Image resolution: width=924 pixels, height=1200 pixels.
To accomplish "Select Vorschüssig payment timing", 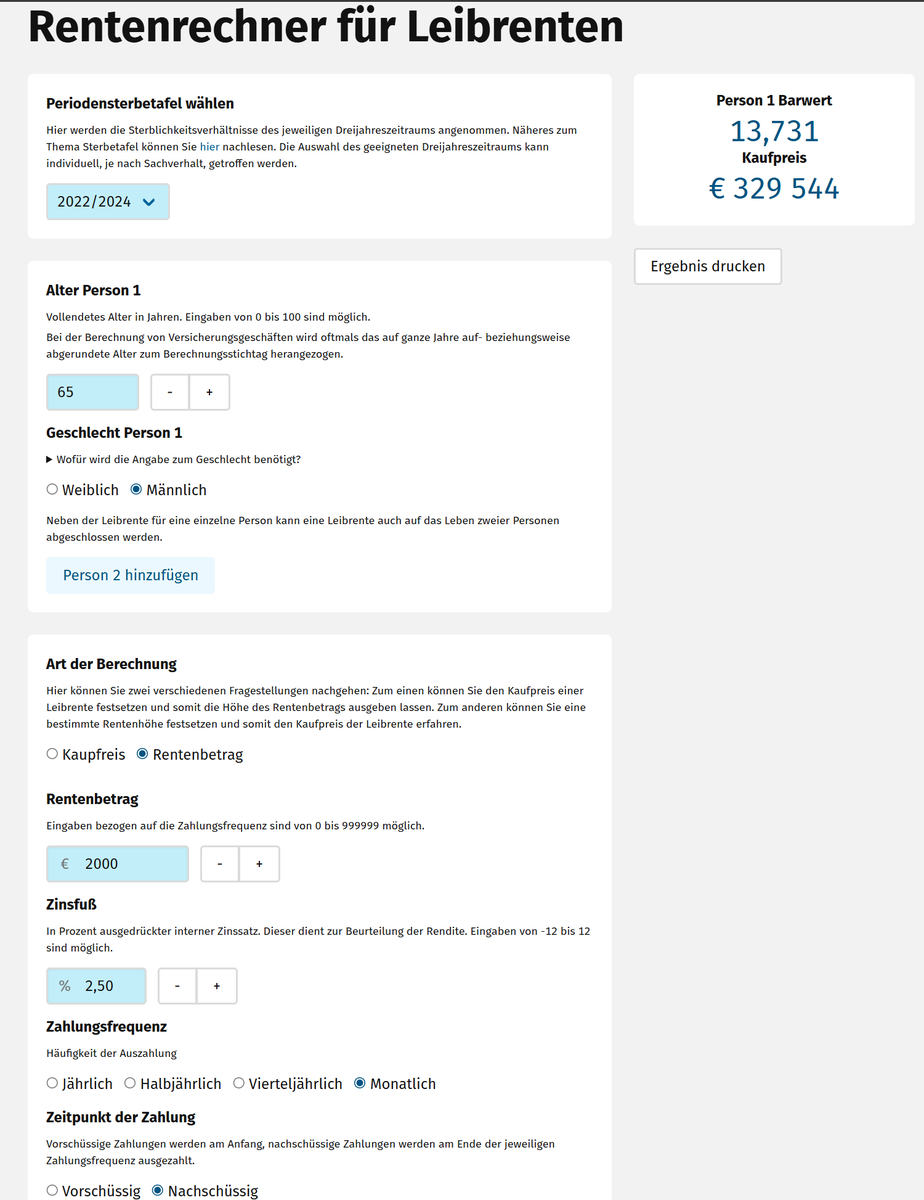I will [x=53, y=1191].
